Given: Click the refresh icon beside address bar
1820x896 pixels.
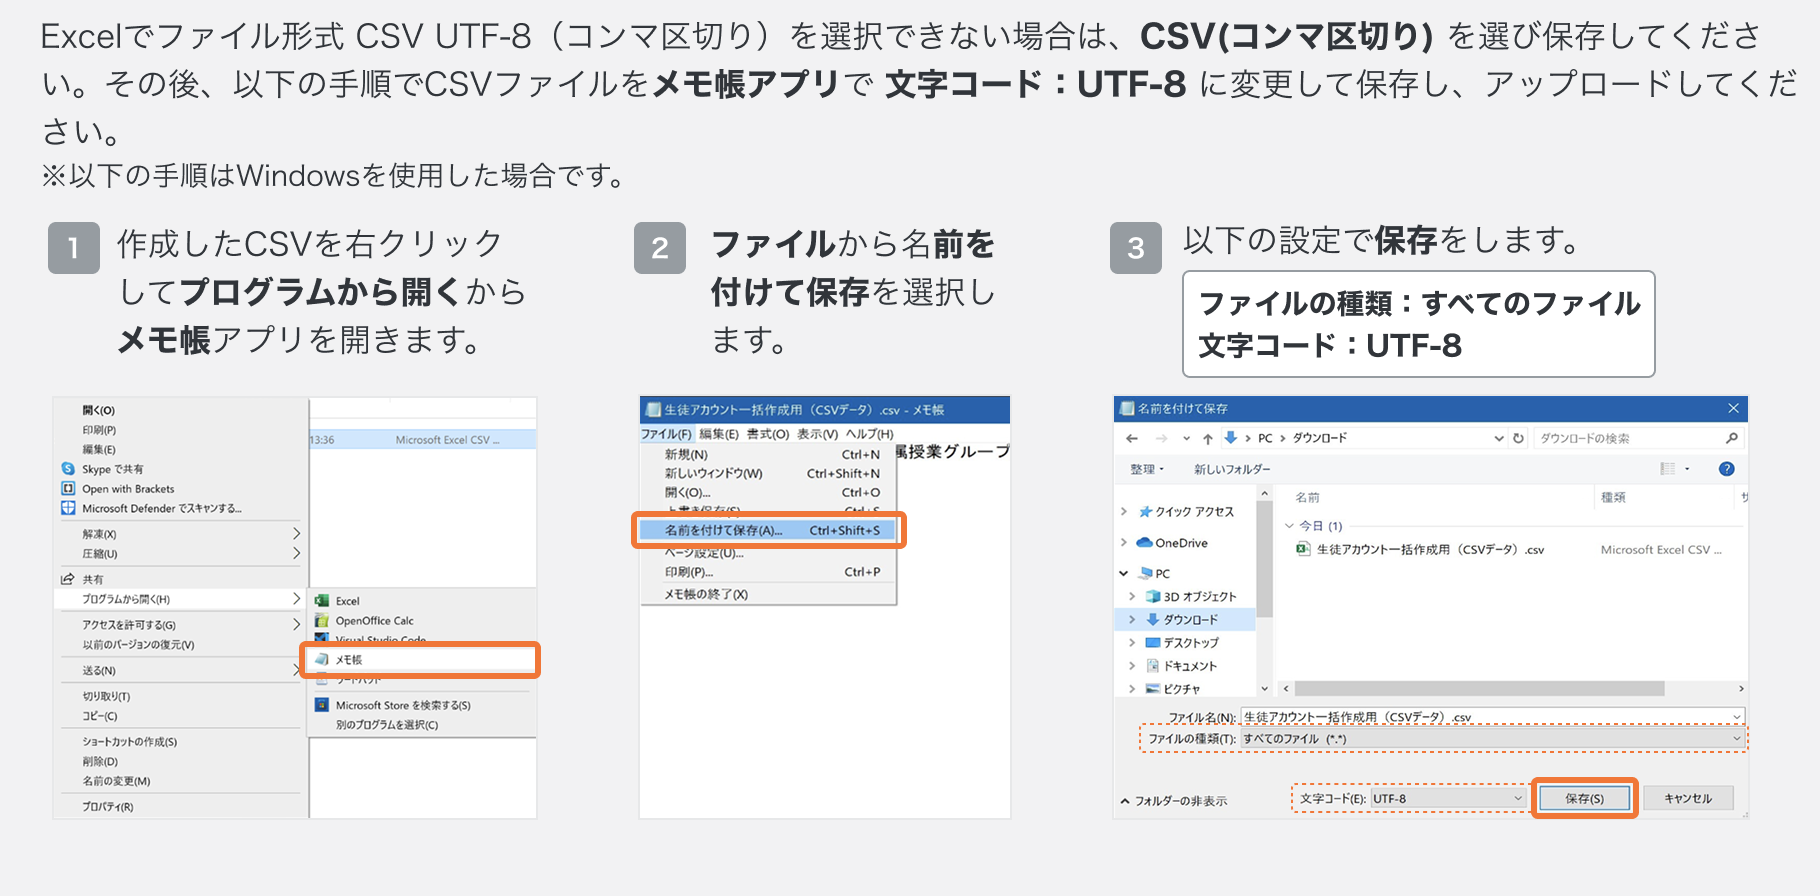Looking at the screenshot, I should pyautogui.click(x=1518, y=438).
